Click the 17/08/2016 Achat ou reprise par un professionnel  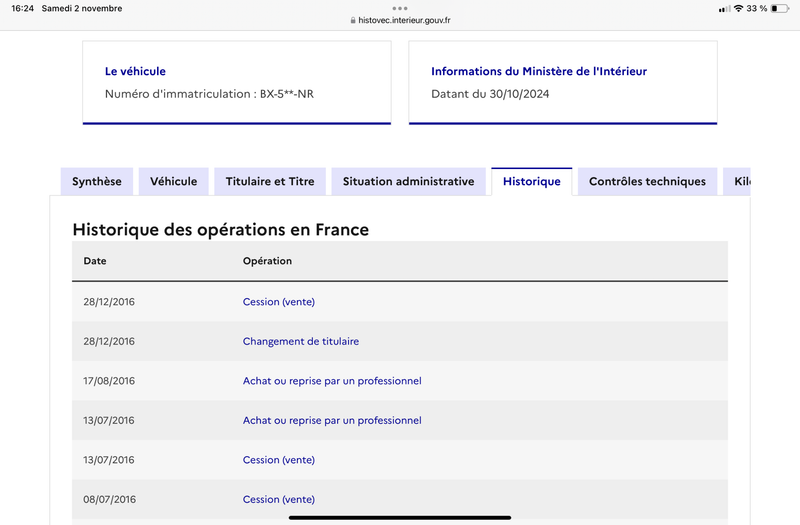click(332, 381)
